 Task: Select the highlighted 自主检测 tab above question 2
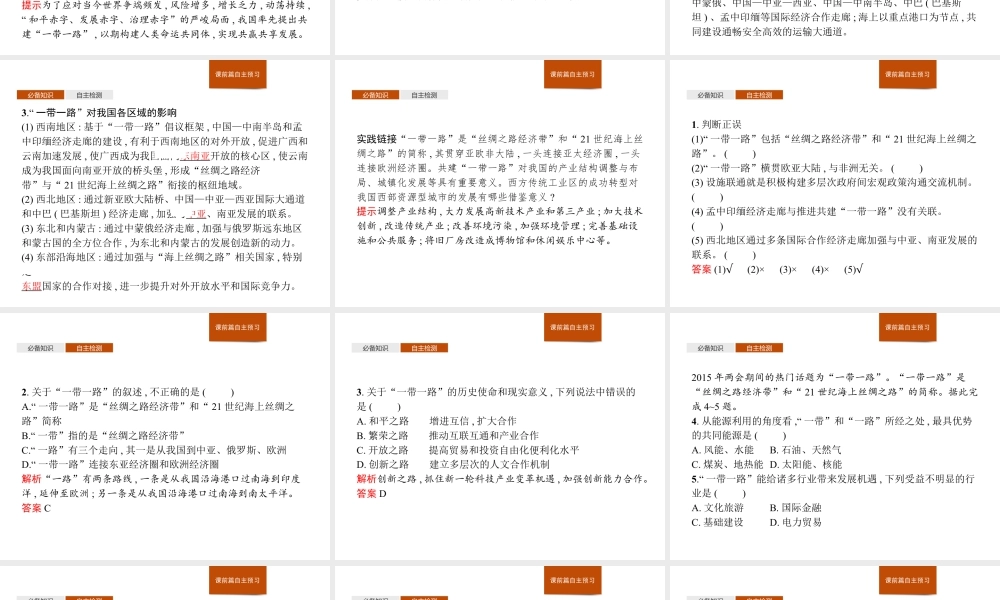click(90, 347)
